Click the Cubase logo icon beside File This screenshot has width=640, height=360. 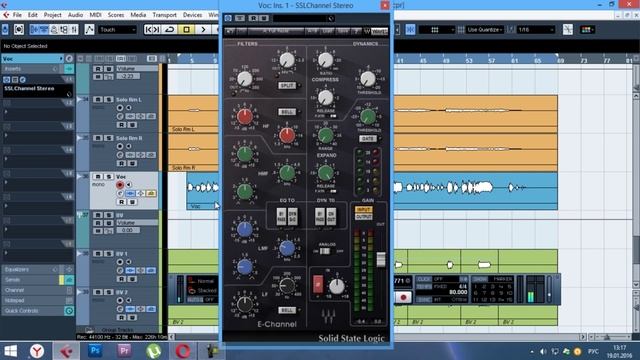tap(6, 15)
